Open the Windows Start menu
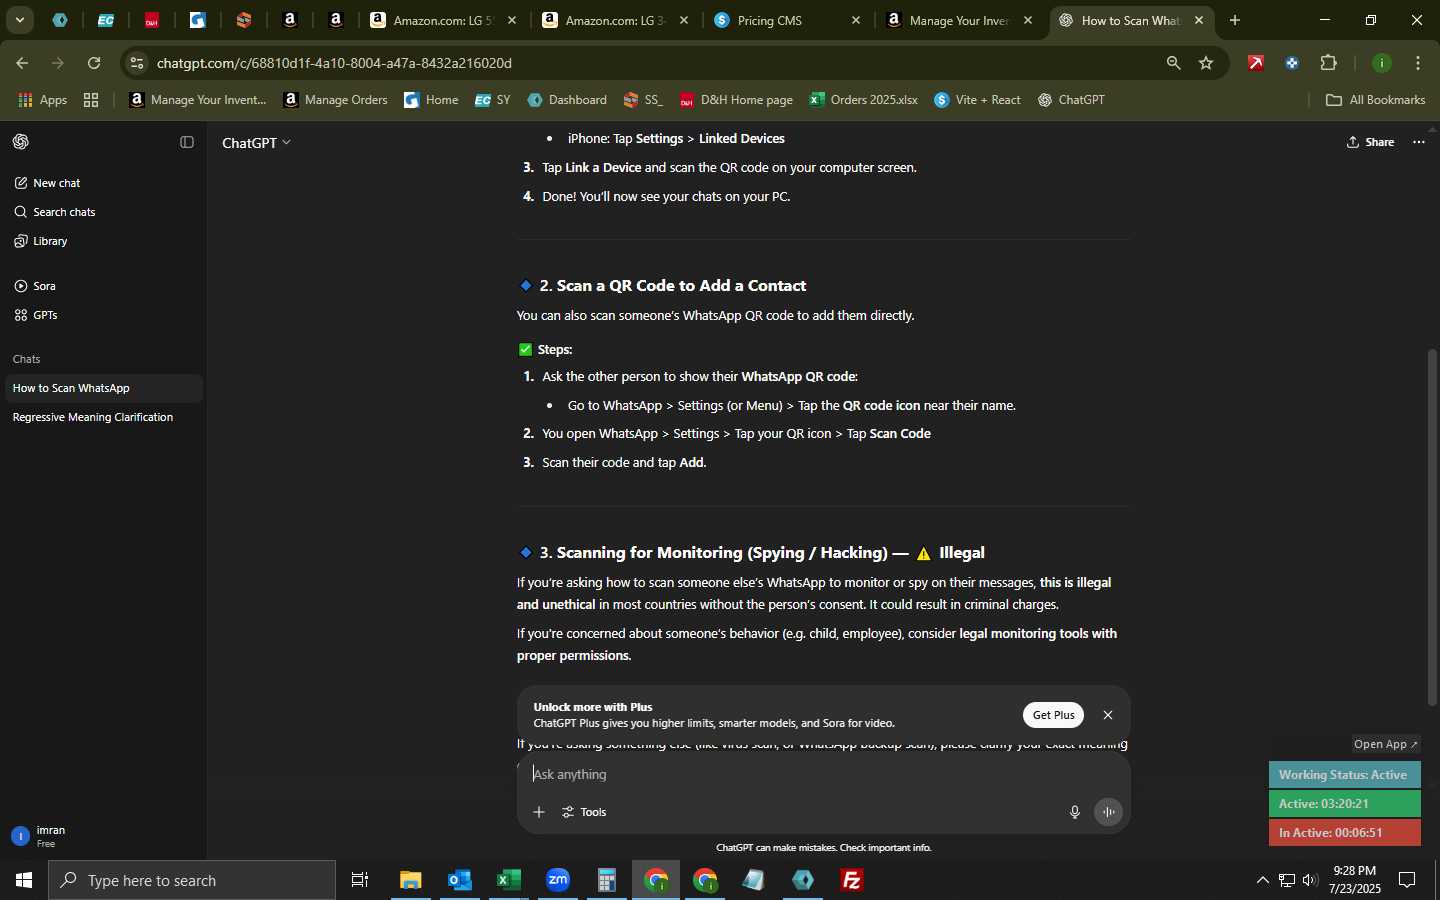Viewport: 1440px width, 900px height. 24,880
